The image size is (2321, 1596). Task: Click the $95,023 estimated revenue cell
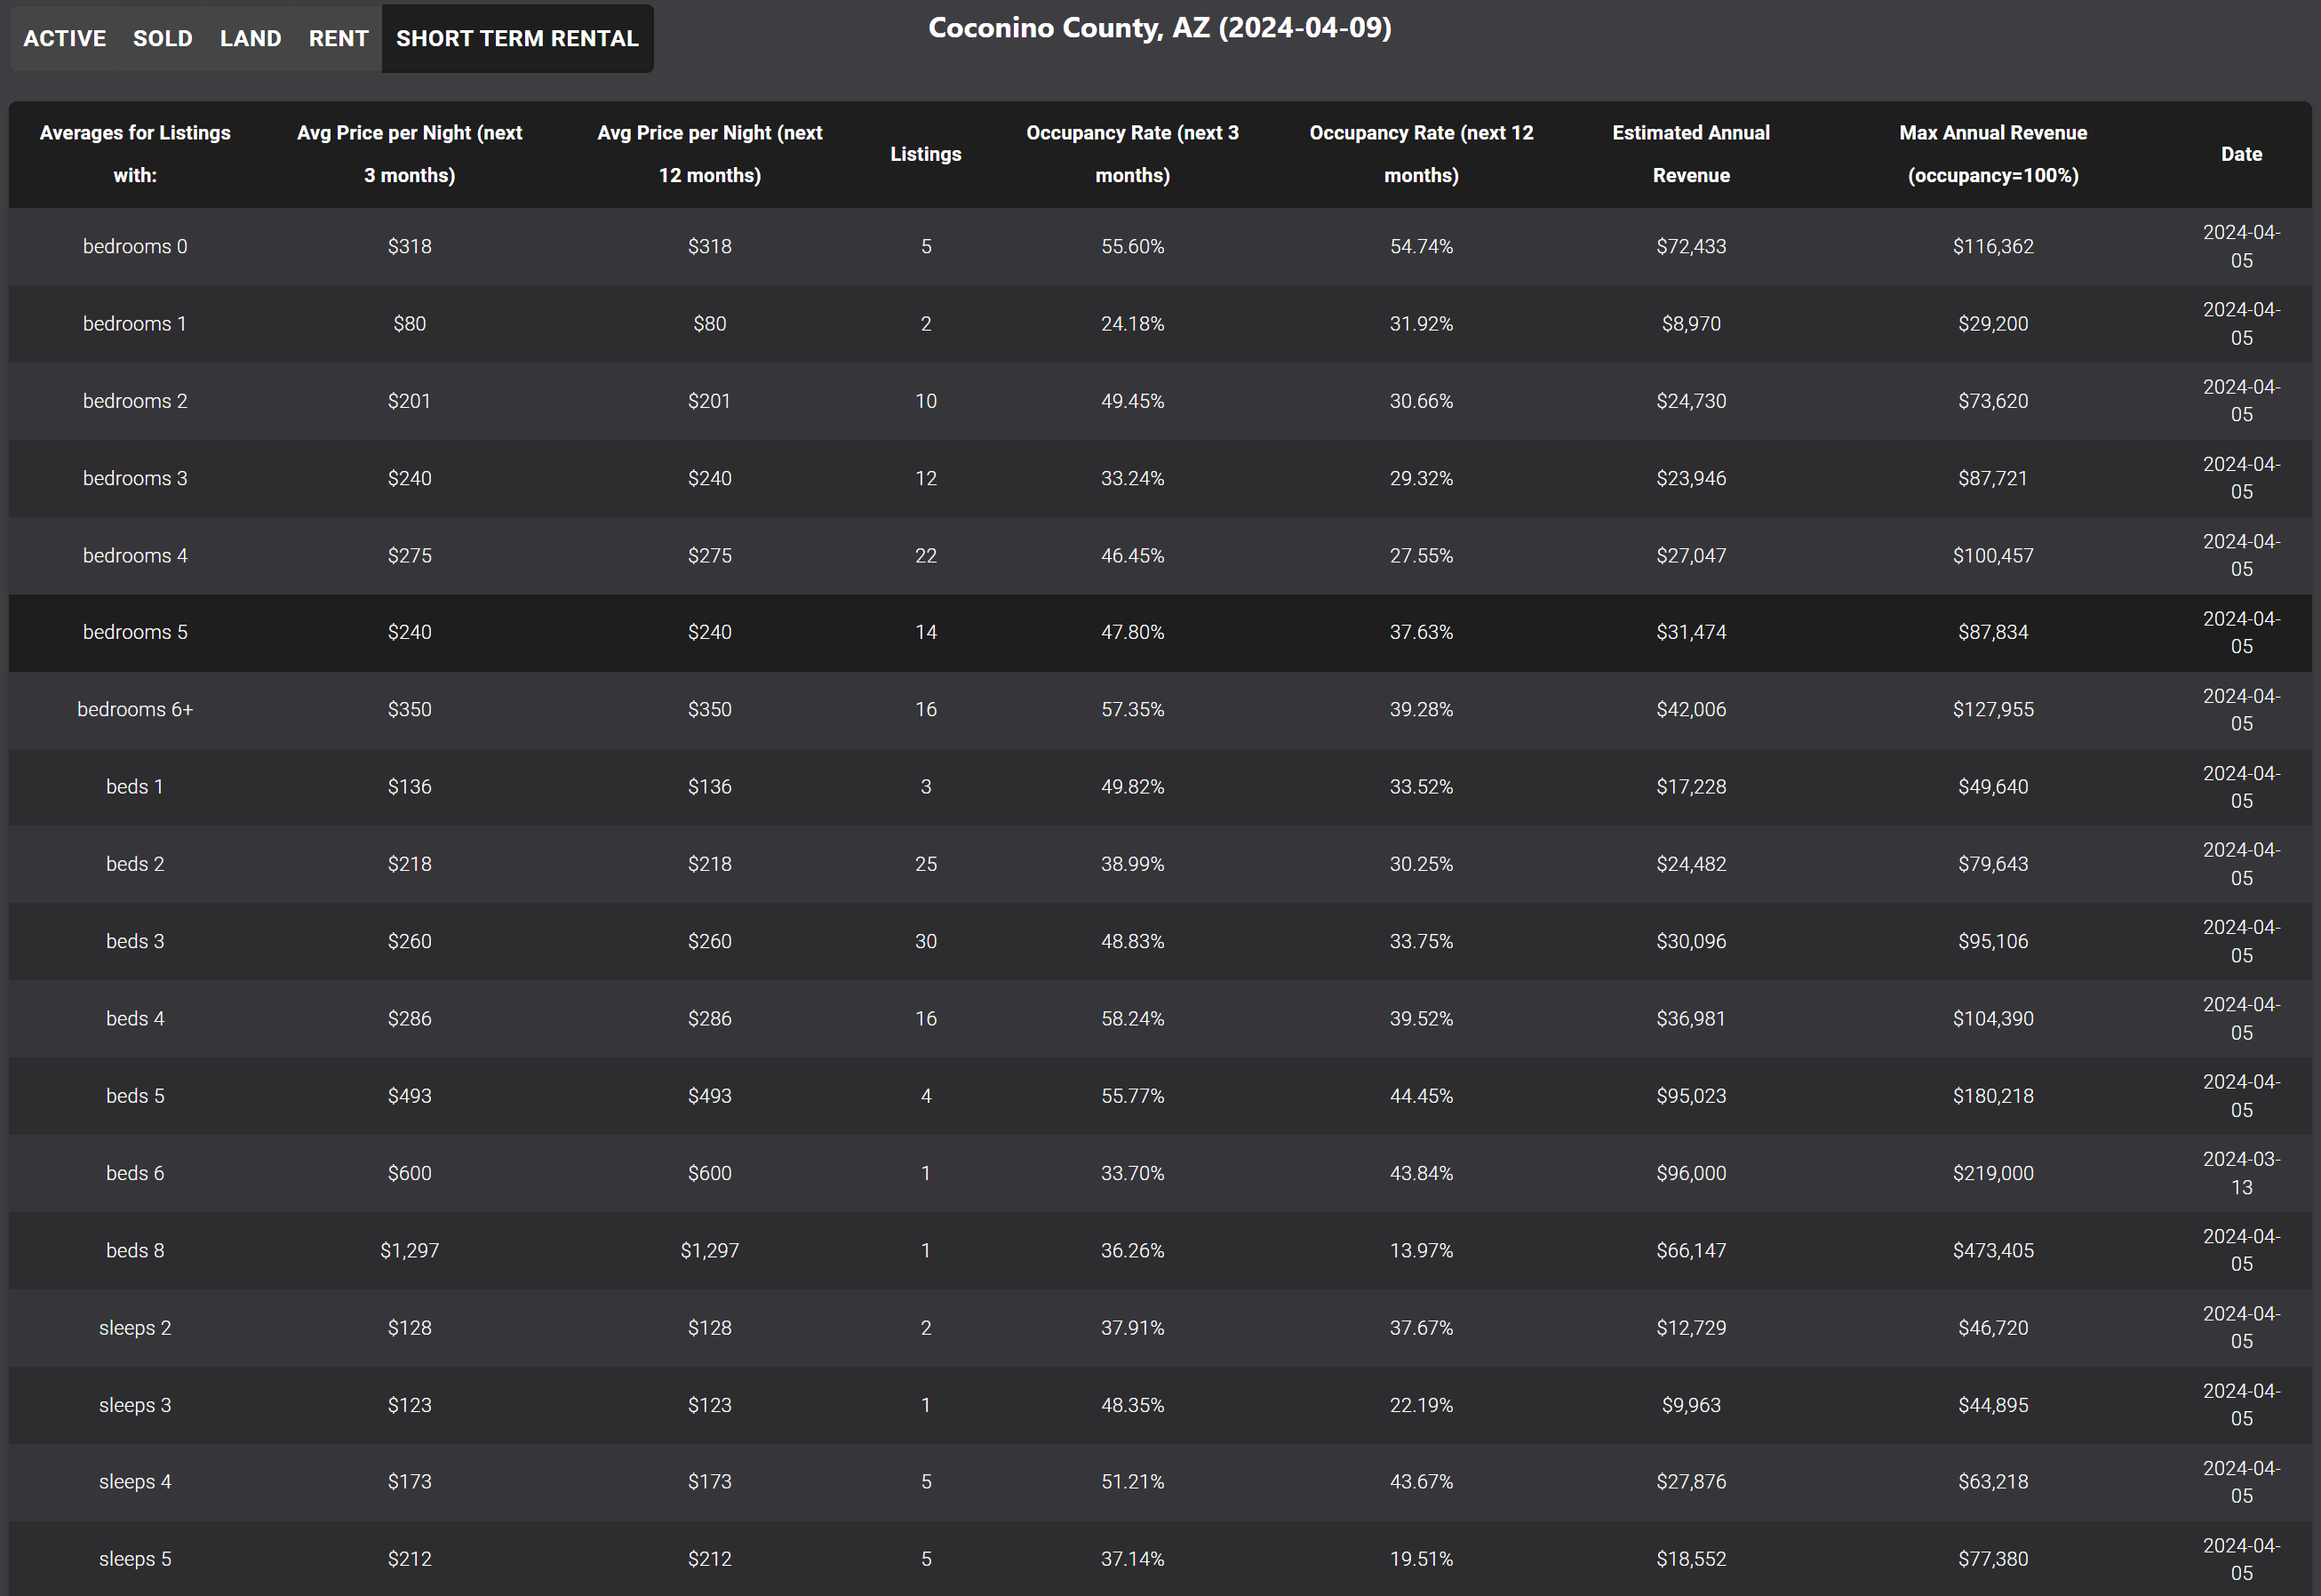[x=1691, y=1096]
